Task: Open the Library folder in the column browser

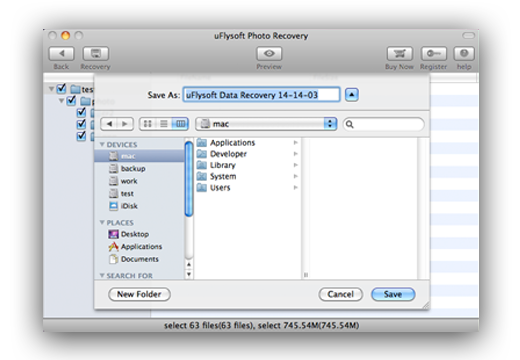Action: point(247,165)
